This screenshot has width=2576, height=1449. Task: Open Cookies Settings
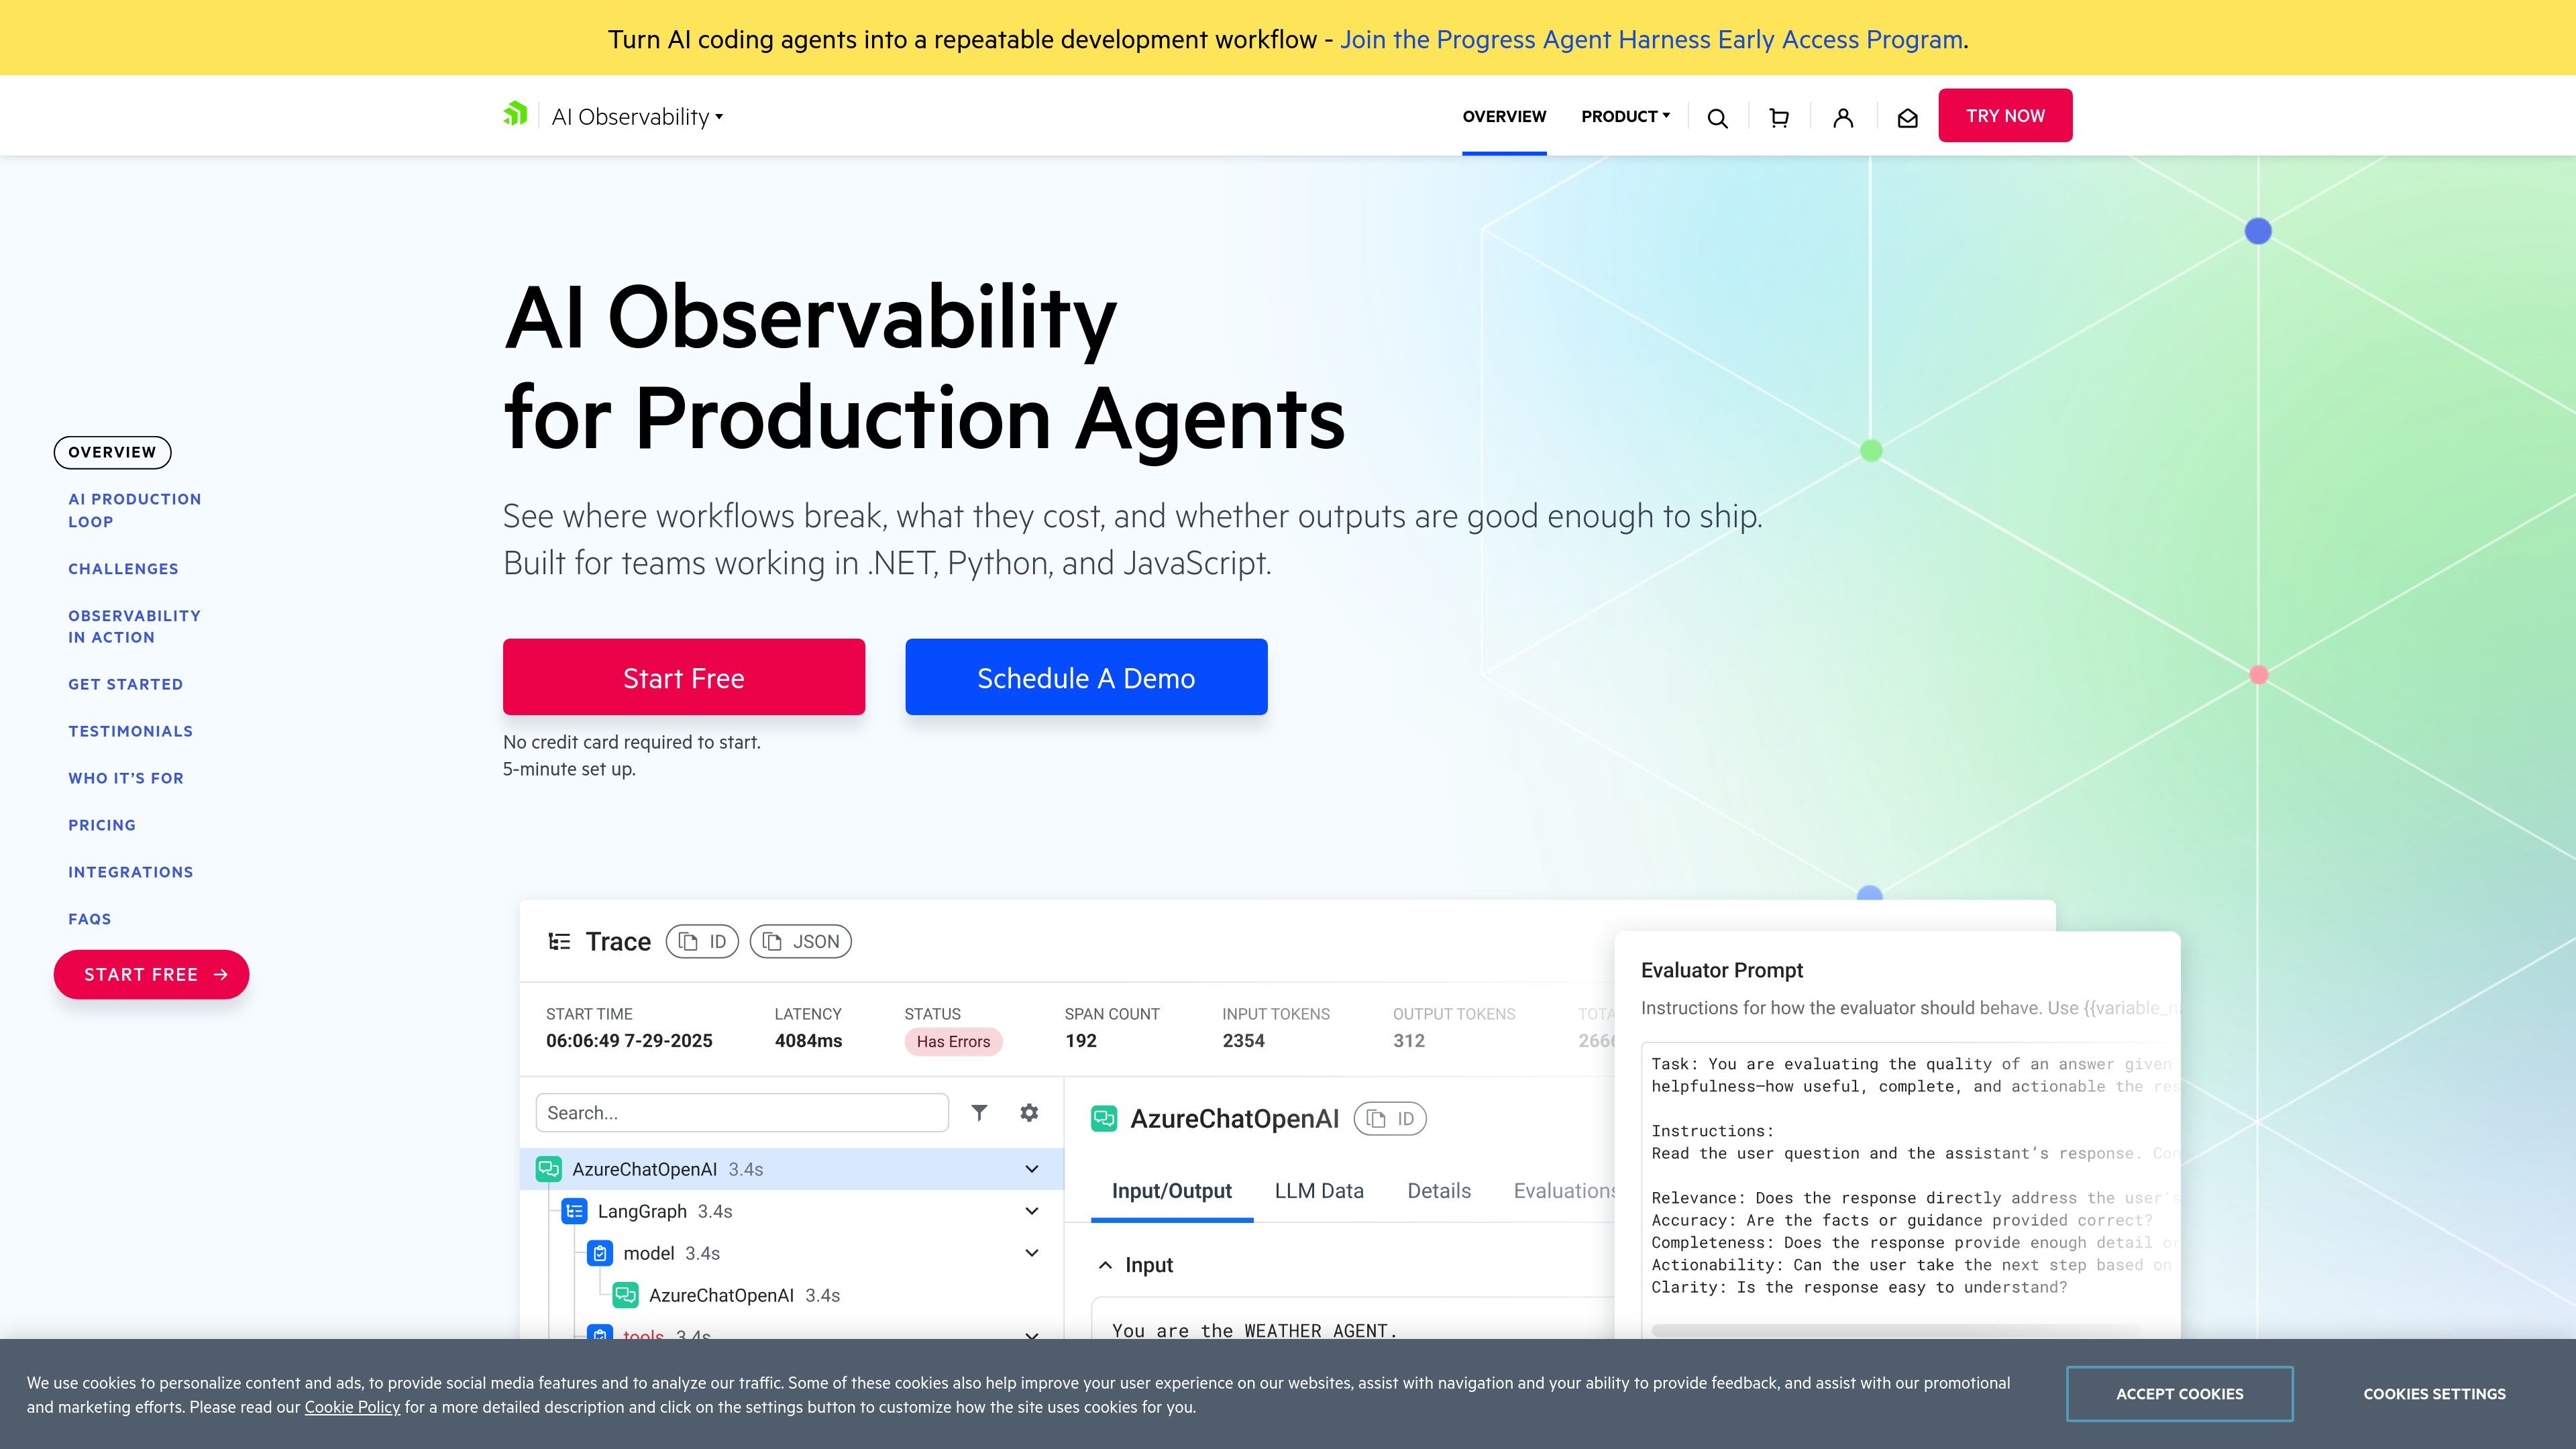[2434, 1393]
